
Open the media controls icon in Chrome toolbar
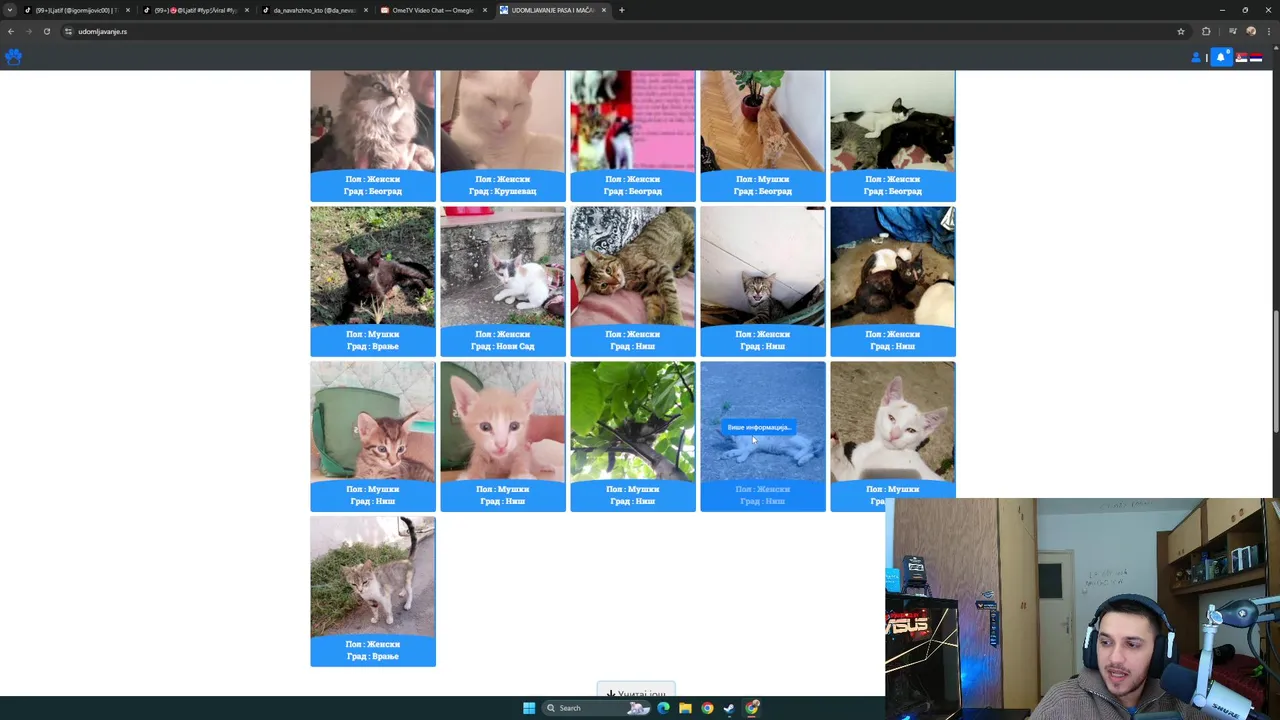coord(1233,31)
